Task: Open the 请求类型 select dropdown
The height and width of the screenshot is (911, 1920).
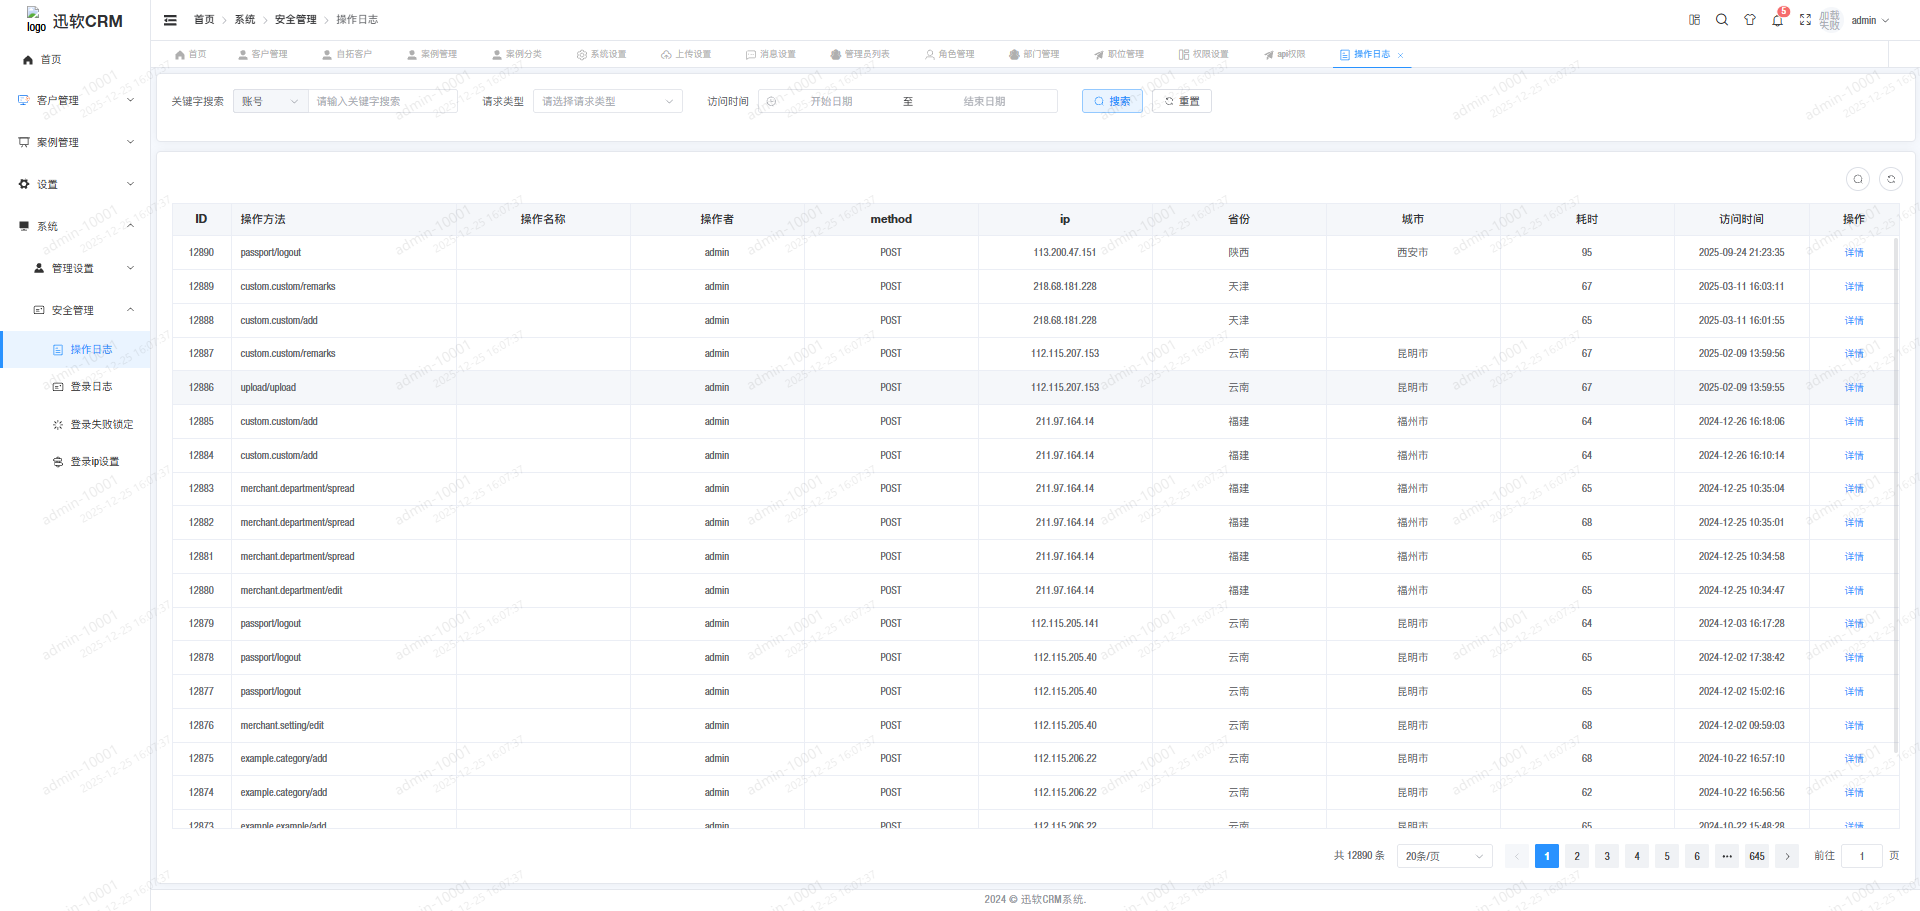Action: click(x=607, y=101)
